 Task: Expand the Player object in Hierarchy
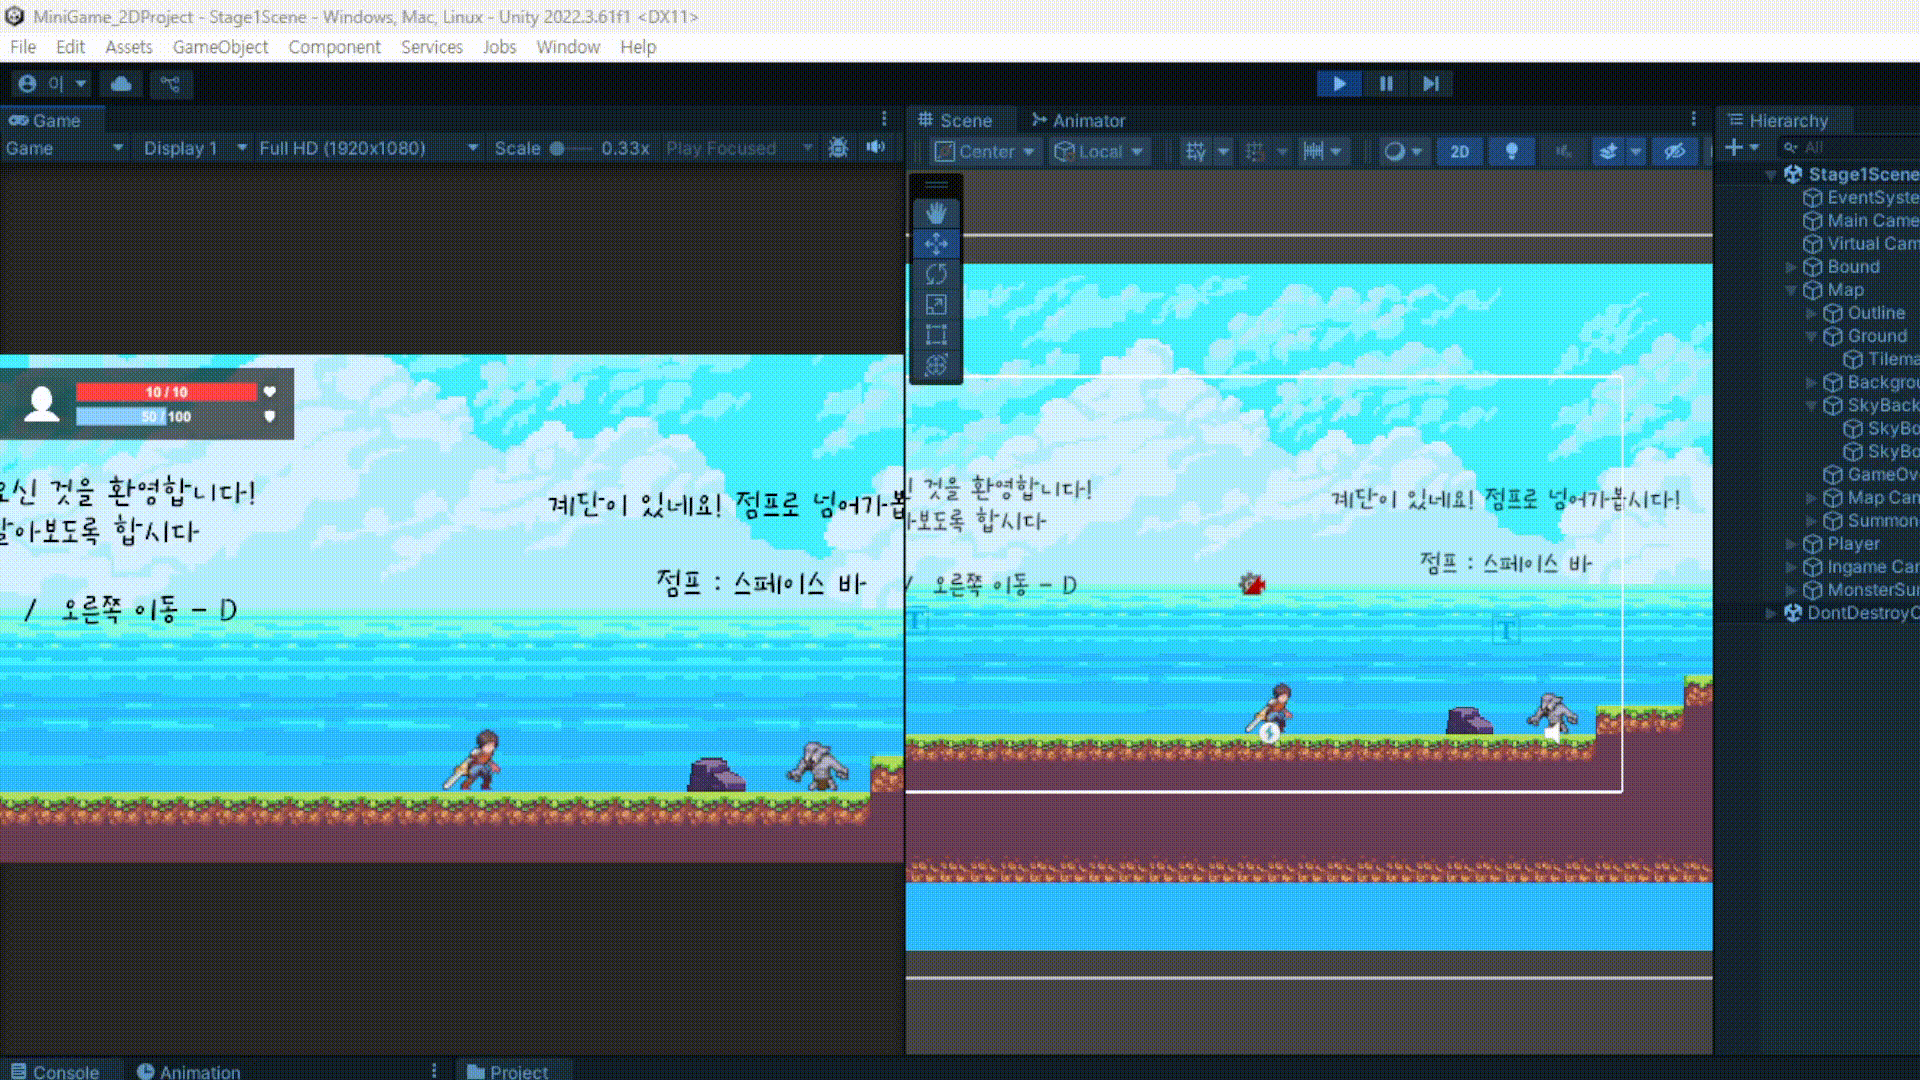click(x=1791, y=544)
